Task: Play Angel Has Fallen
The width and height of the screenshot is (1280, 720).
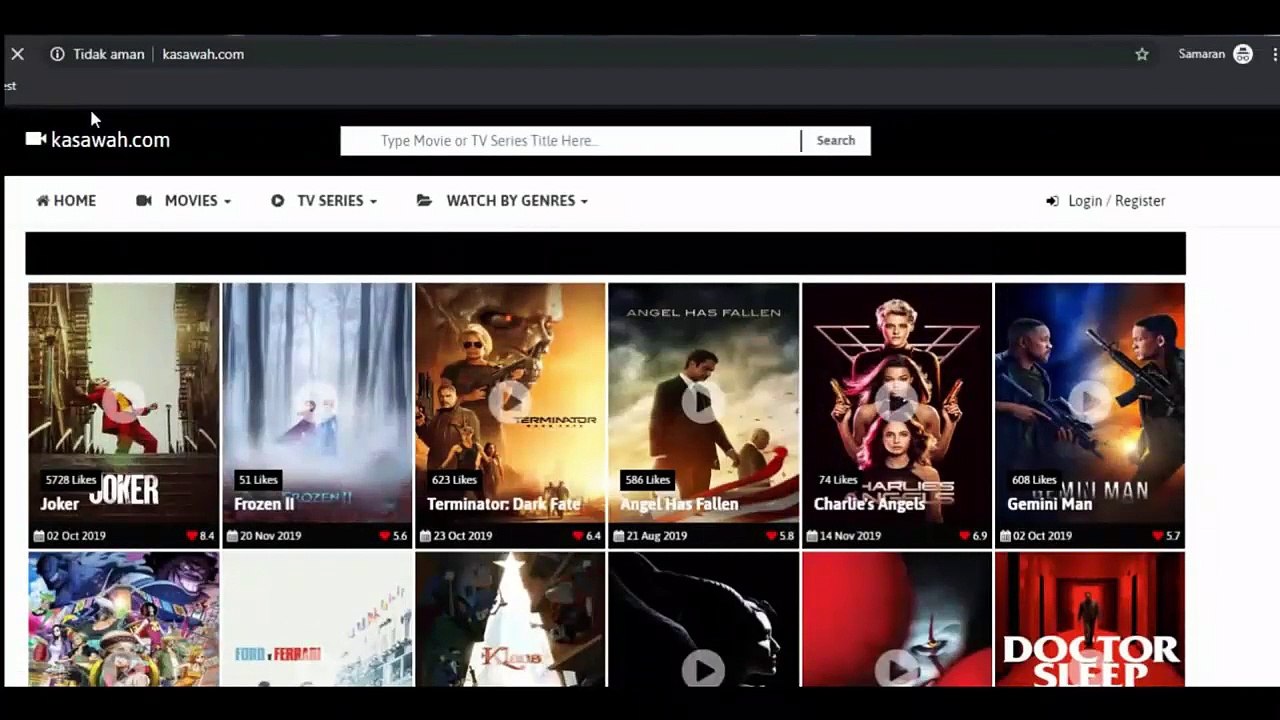Action: [x=703, y=402]
